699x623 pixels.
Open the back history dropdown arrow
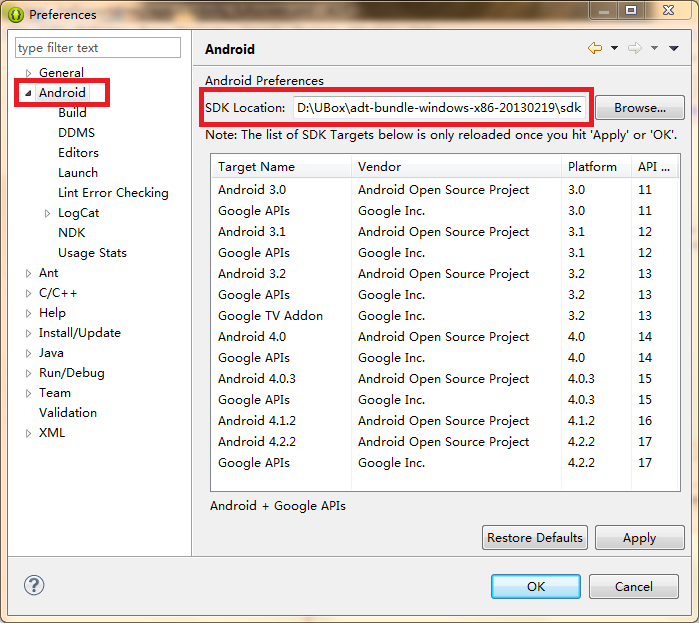tap(614, 48)
